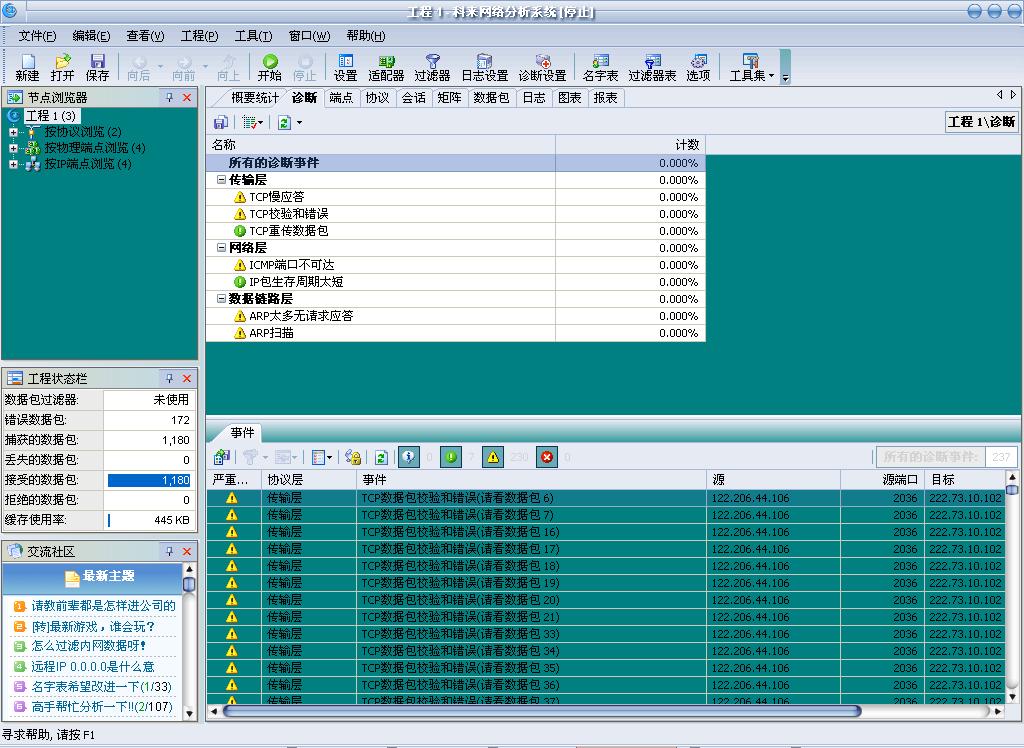
Task: Click the 新建 (New) project icon
Action: point(28,67)
